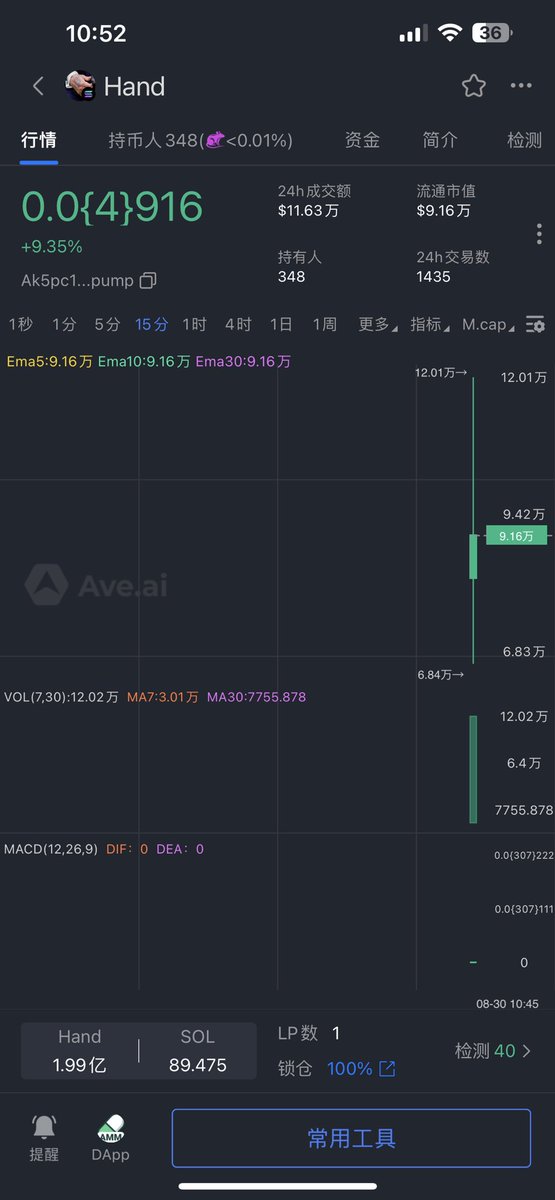Tap the green candlestick on the chart

tap(473, 556)
